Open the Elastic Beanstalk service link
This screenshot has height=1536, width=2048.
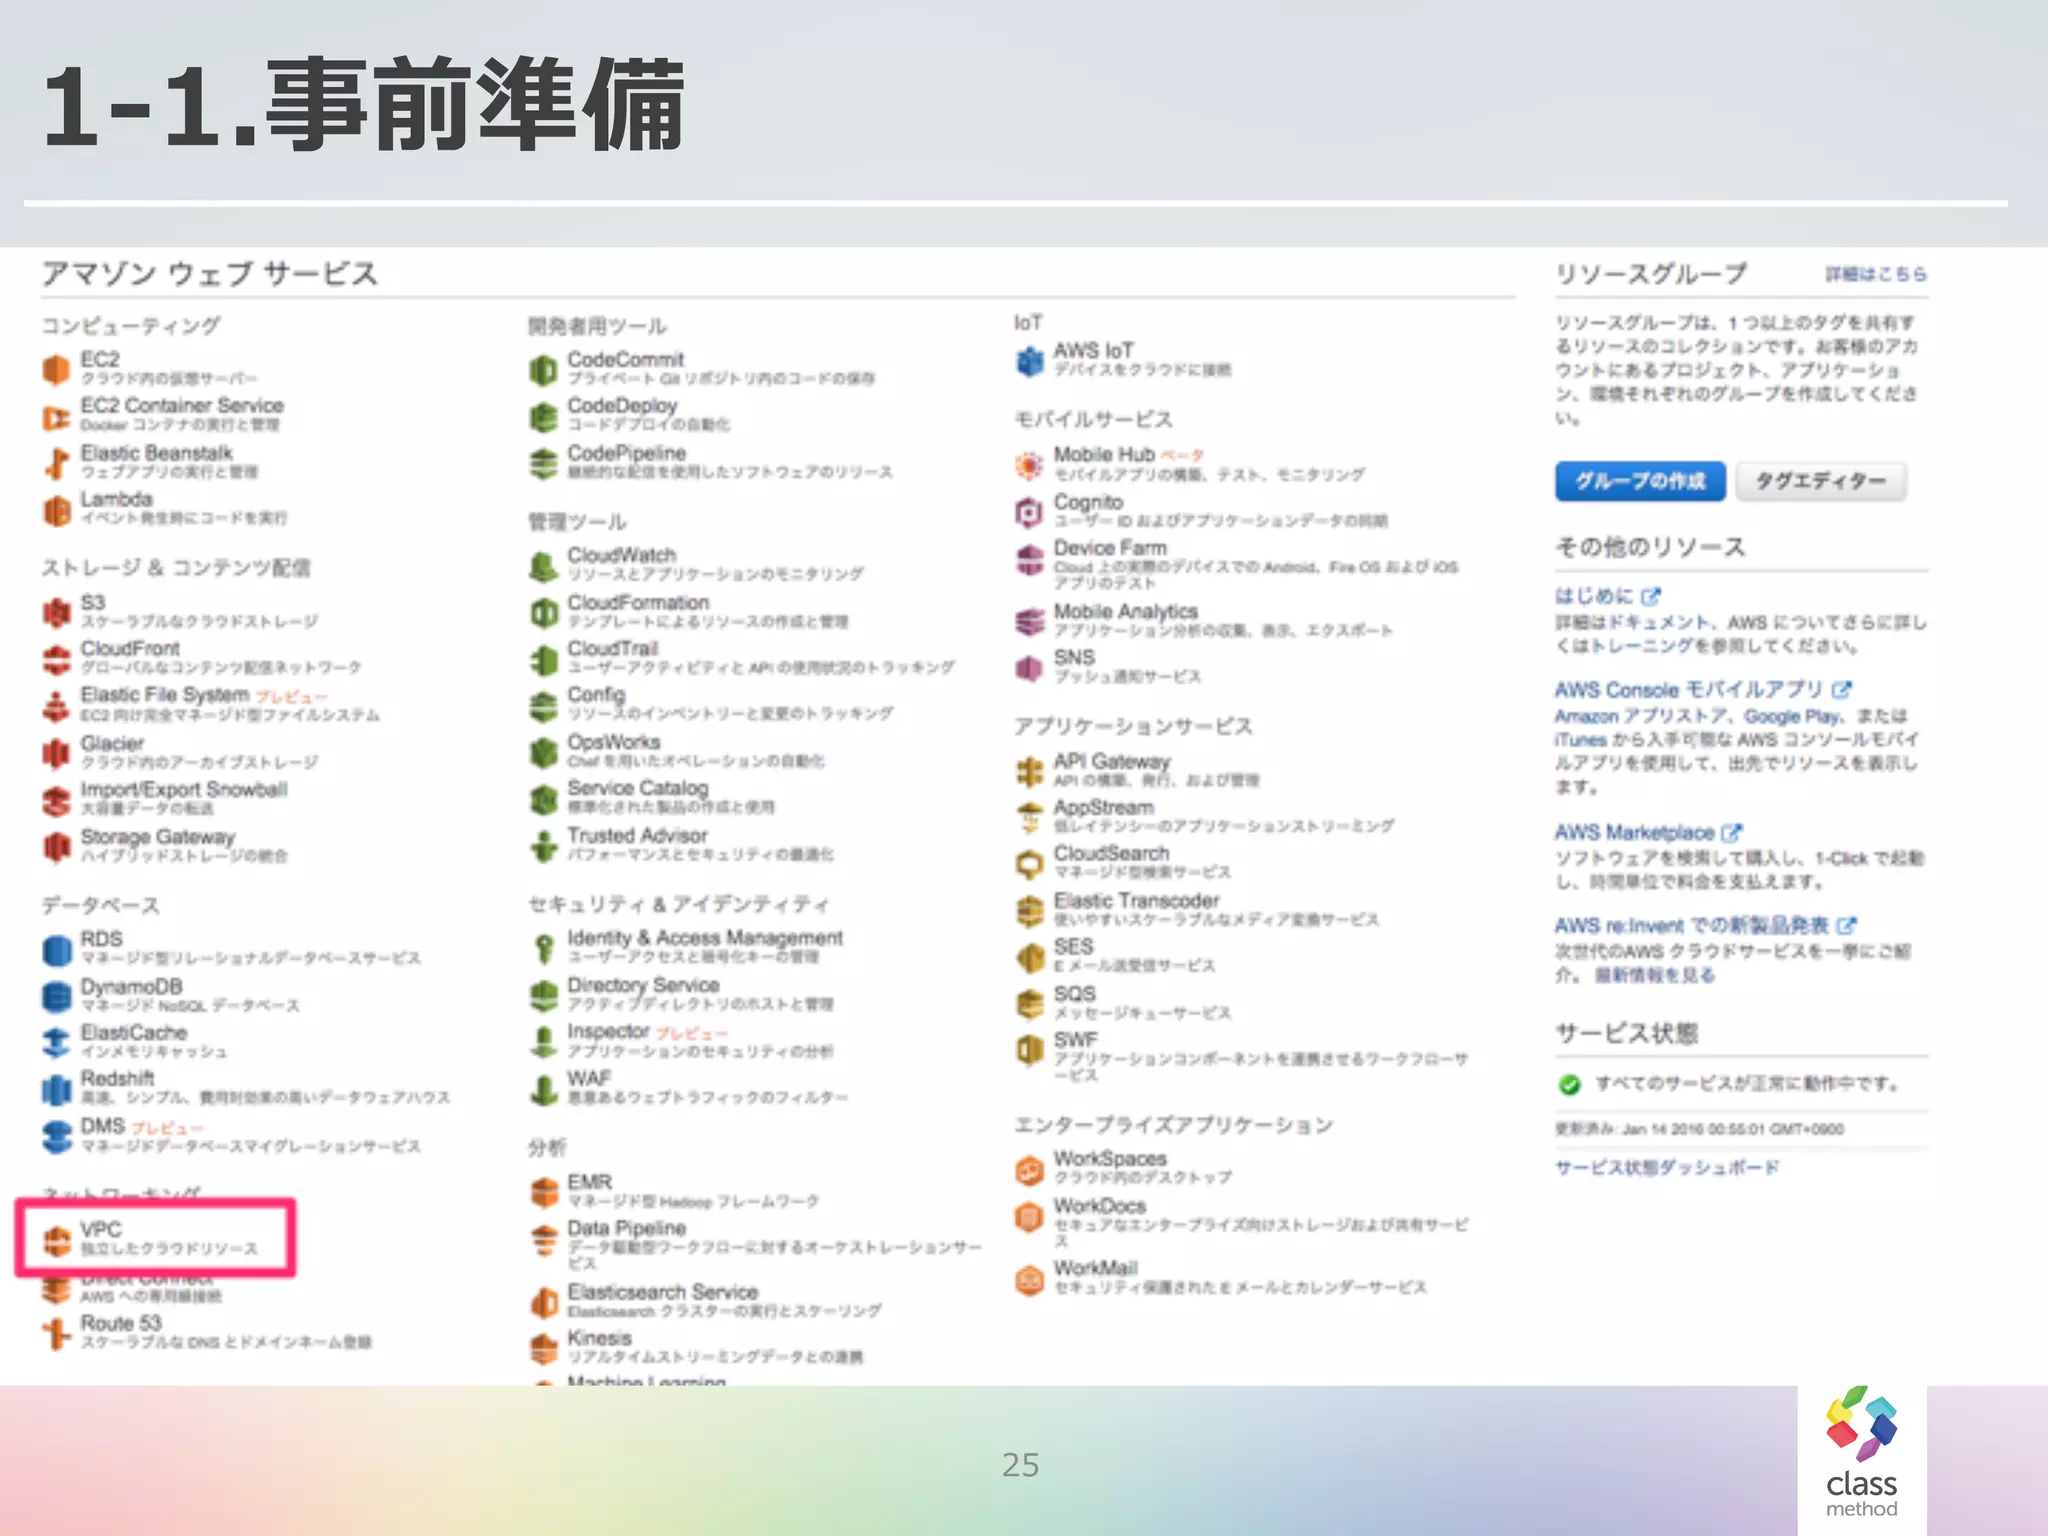click(156, 453)
